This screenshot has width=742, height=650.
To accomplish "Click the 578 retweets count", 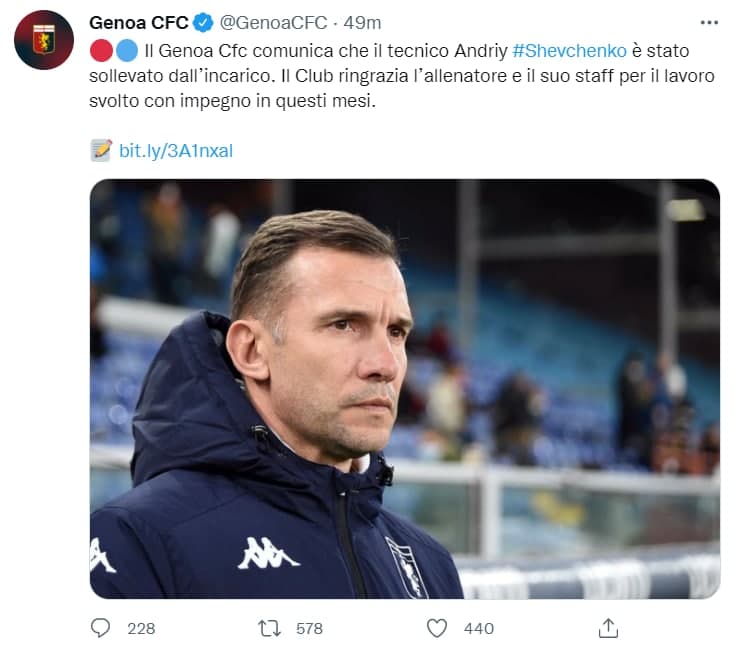I will point(309,628).
